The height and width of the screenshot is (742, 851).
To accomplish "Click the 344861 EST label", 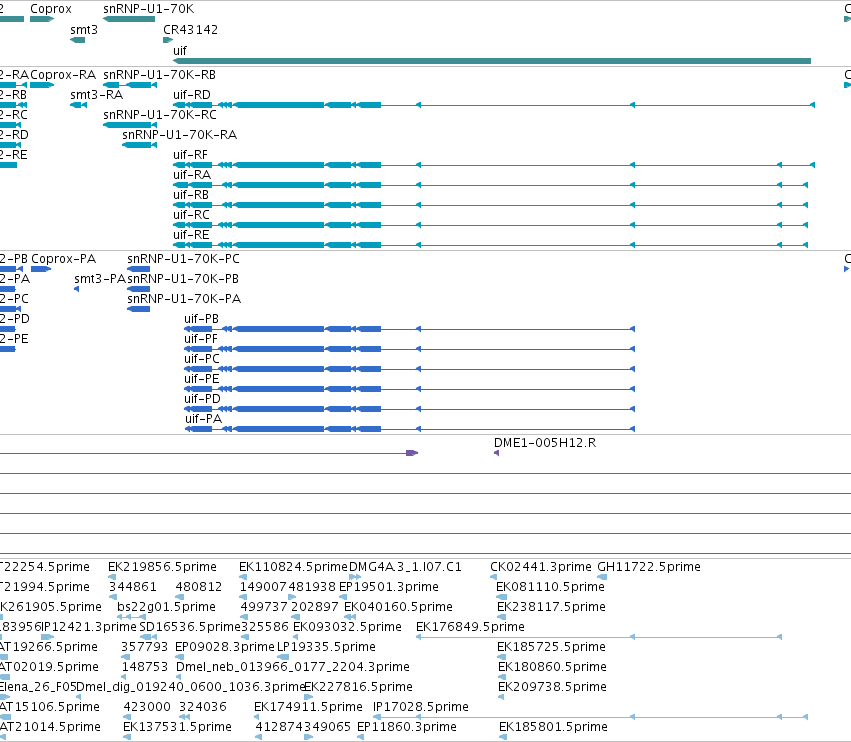I will [132, 587].
